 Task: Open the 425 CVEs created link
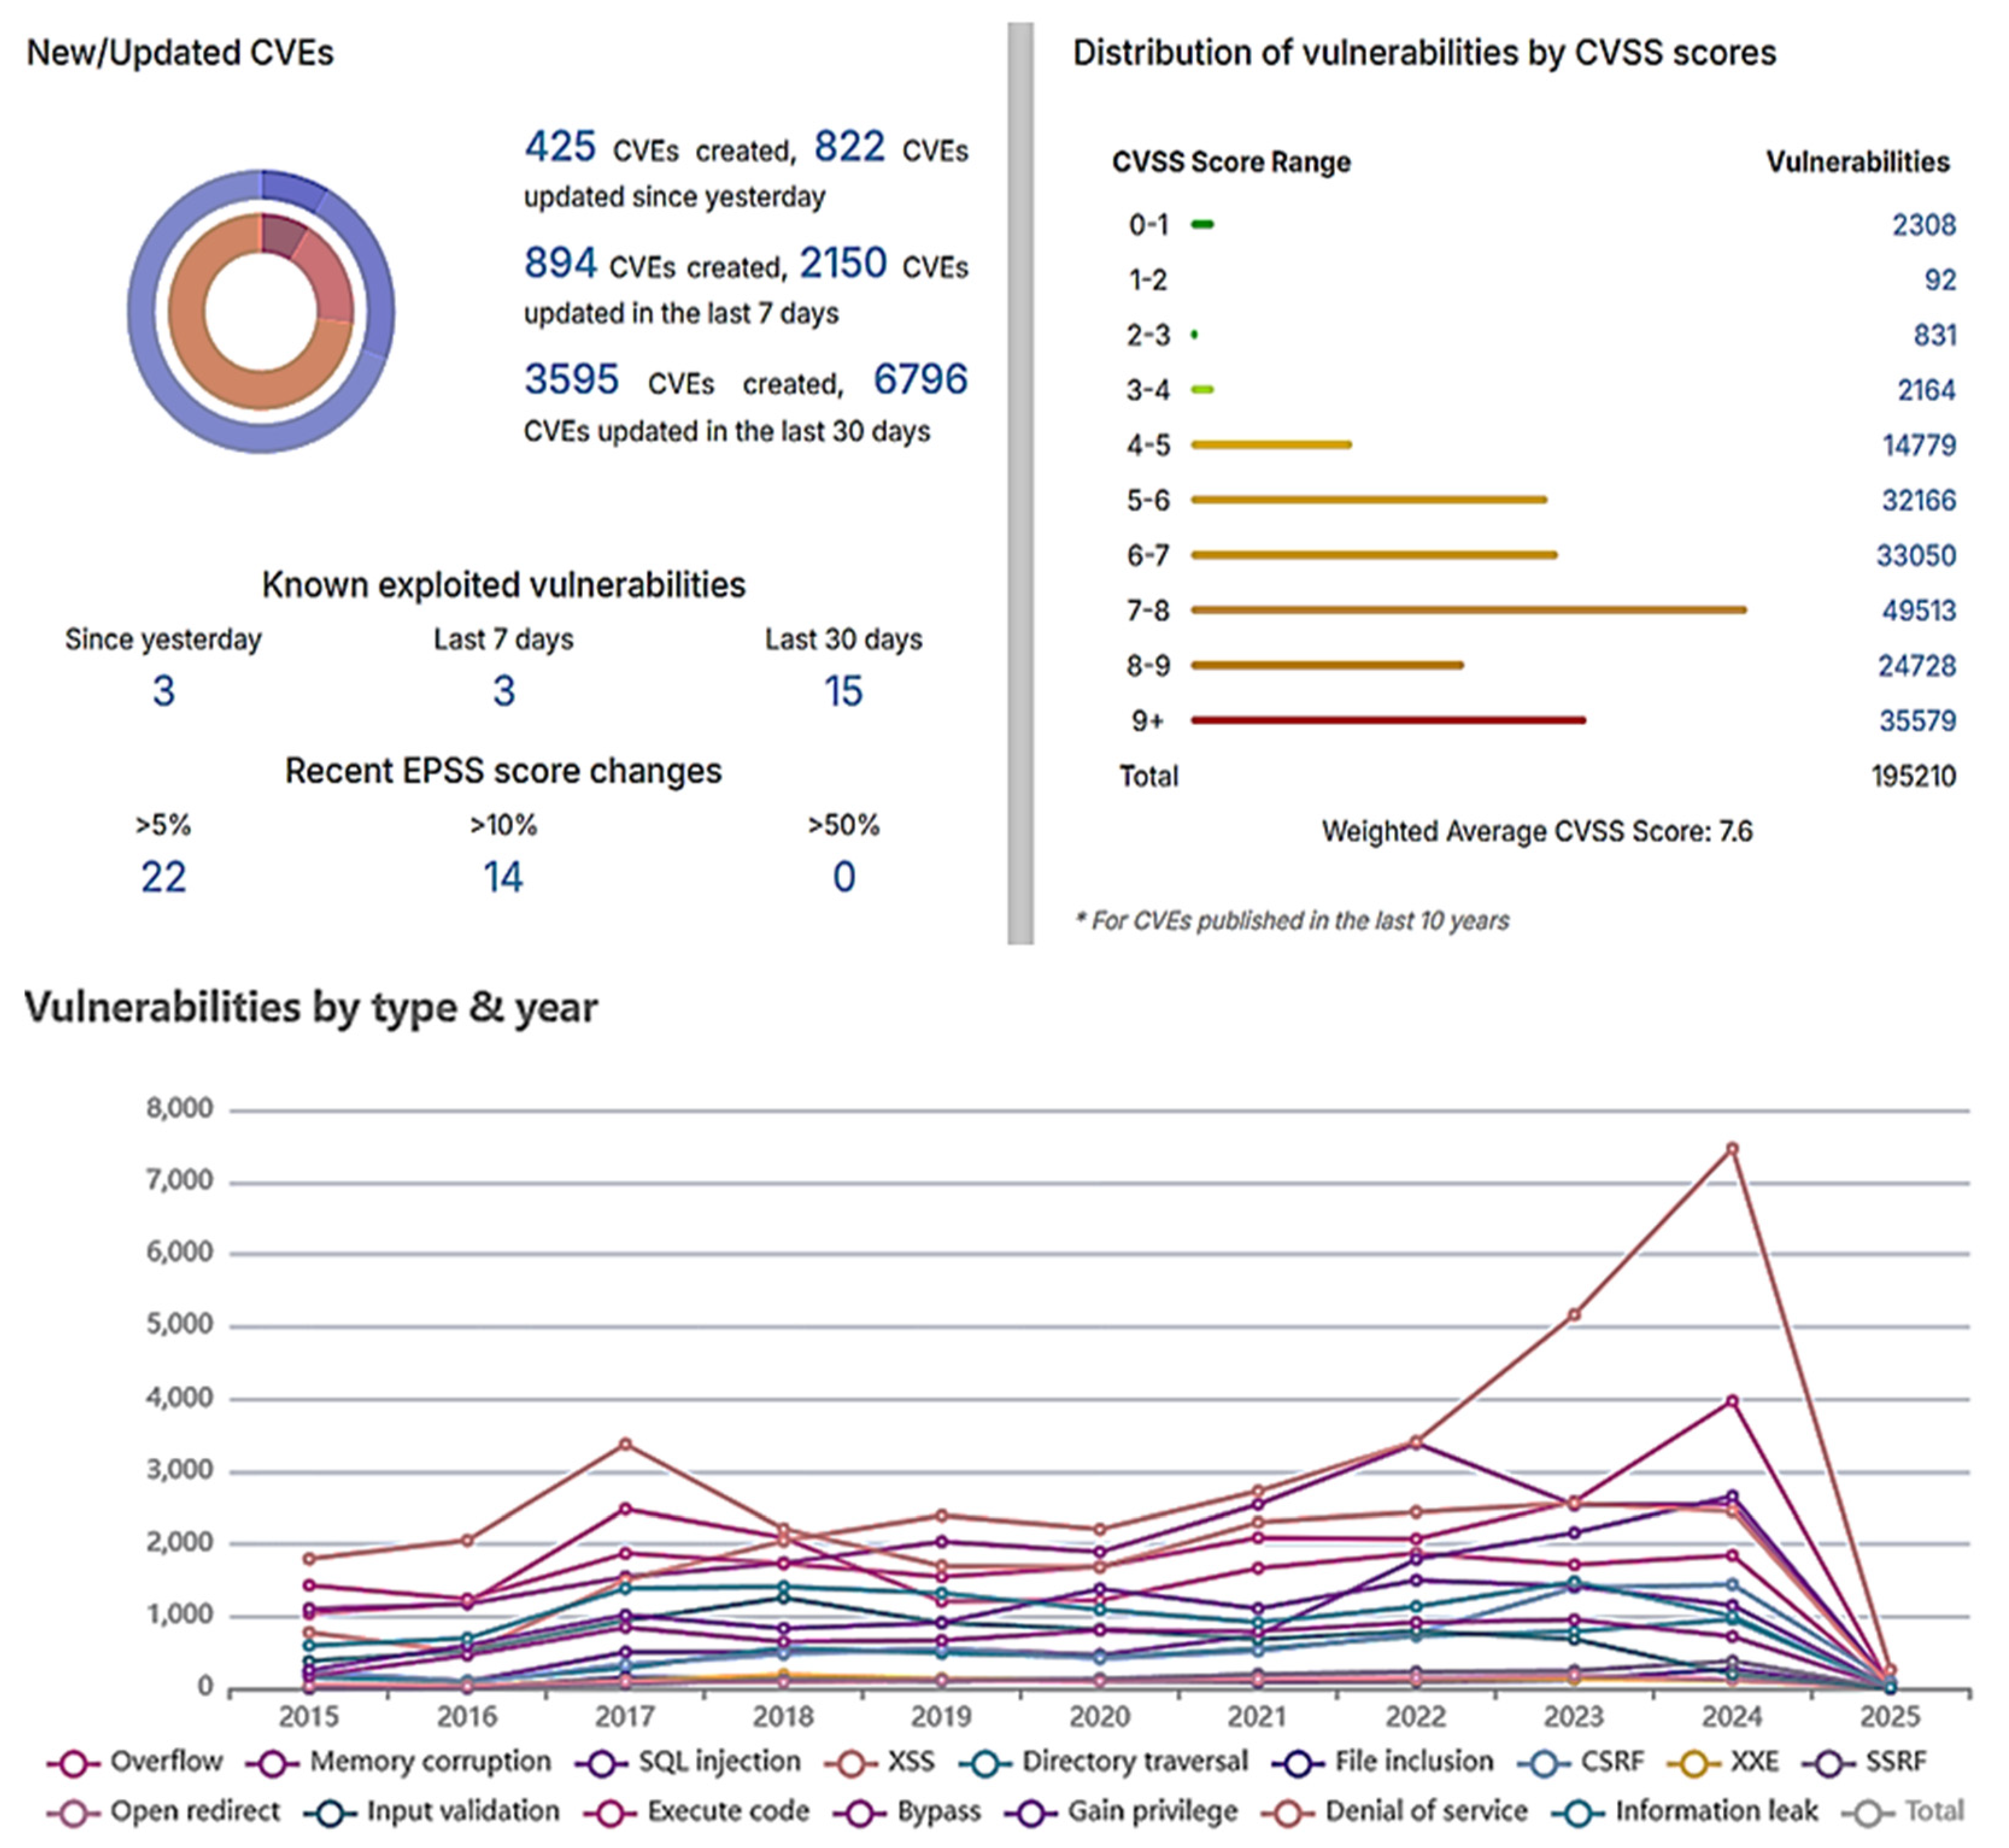(x=560, y=147)
